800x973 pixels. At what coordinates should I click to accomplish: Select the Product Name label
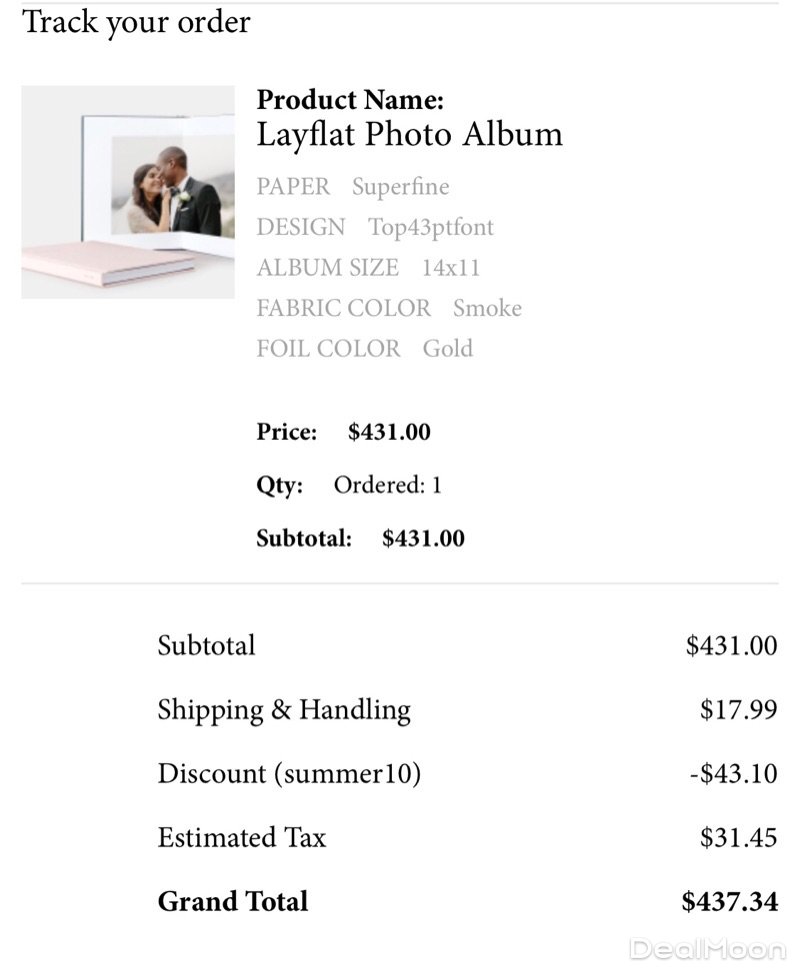pyautogui.click(x=350, y=100)
